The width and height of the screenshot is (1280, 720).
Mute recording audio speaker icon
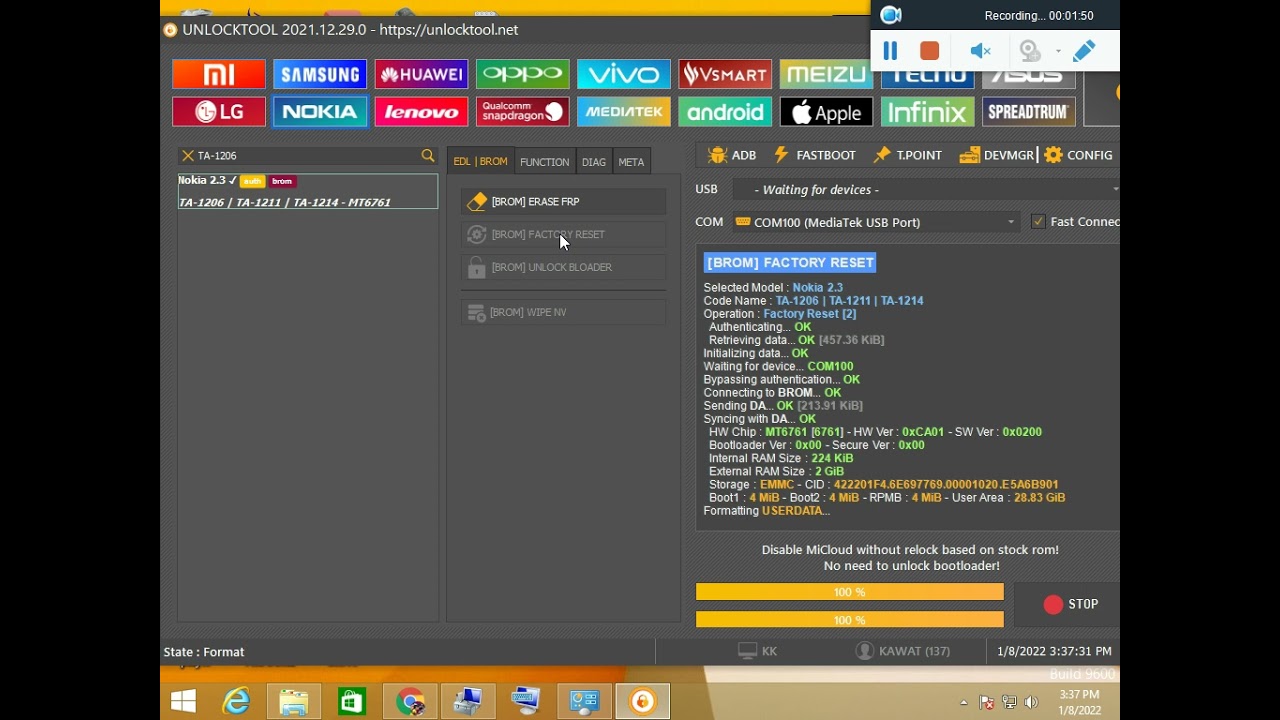point(981,51)
